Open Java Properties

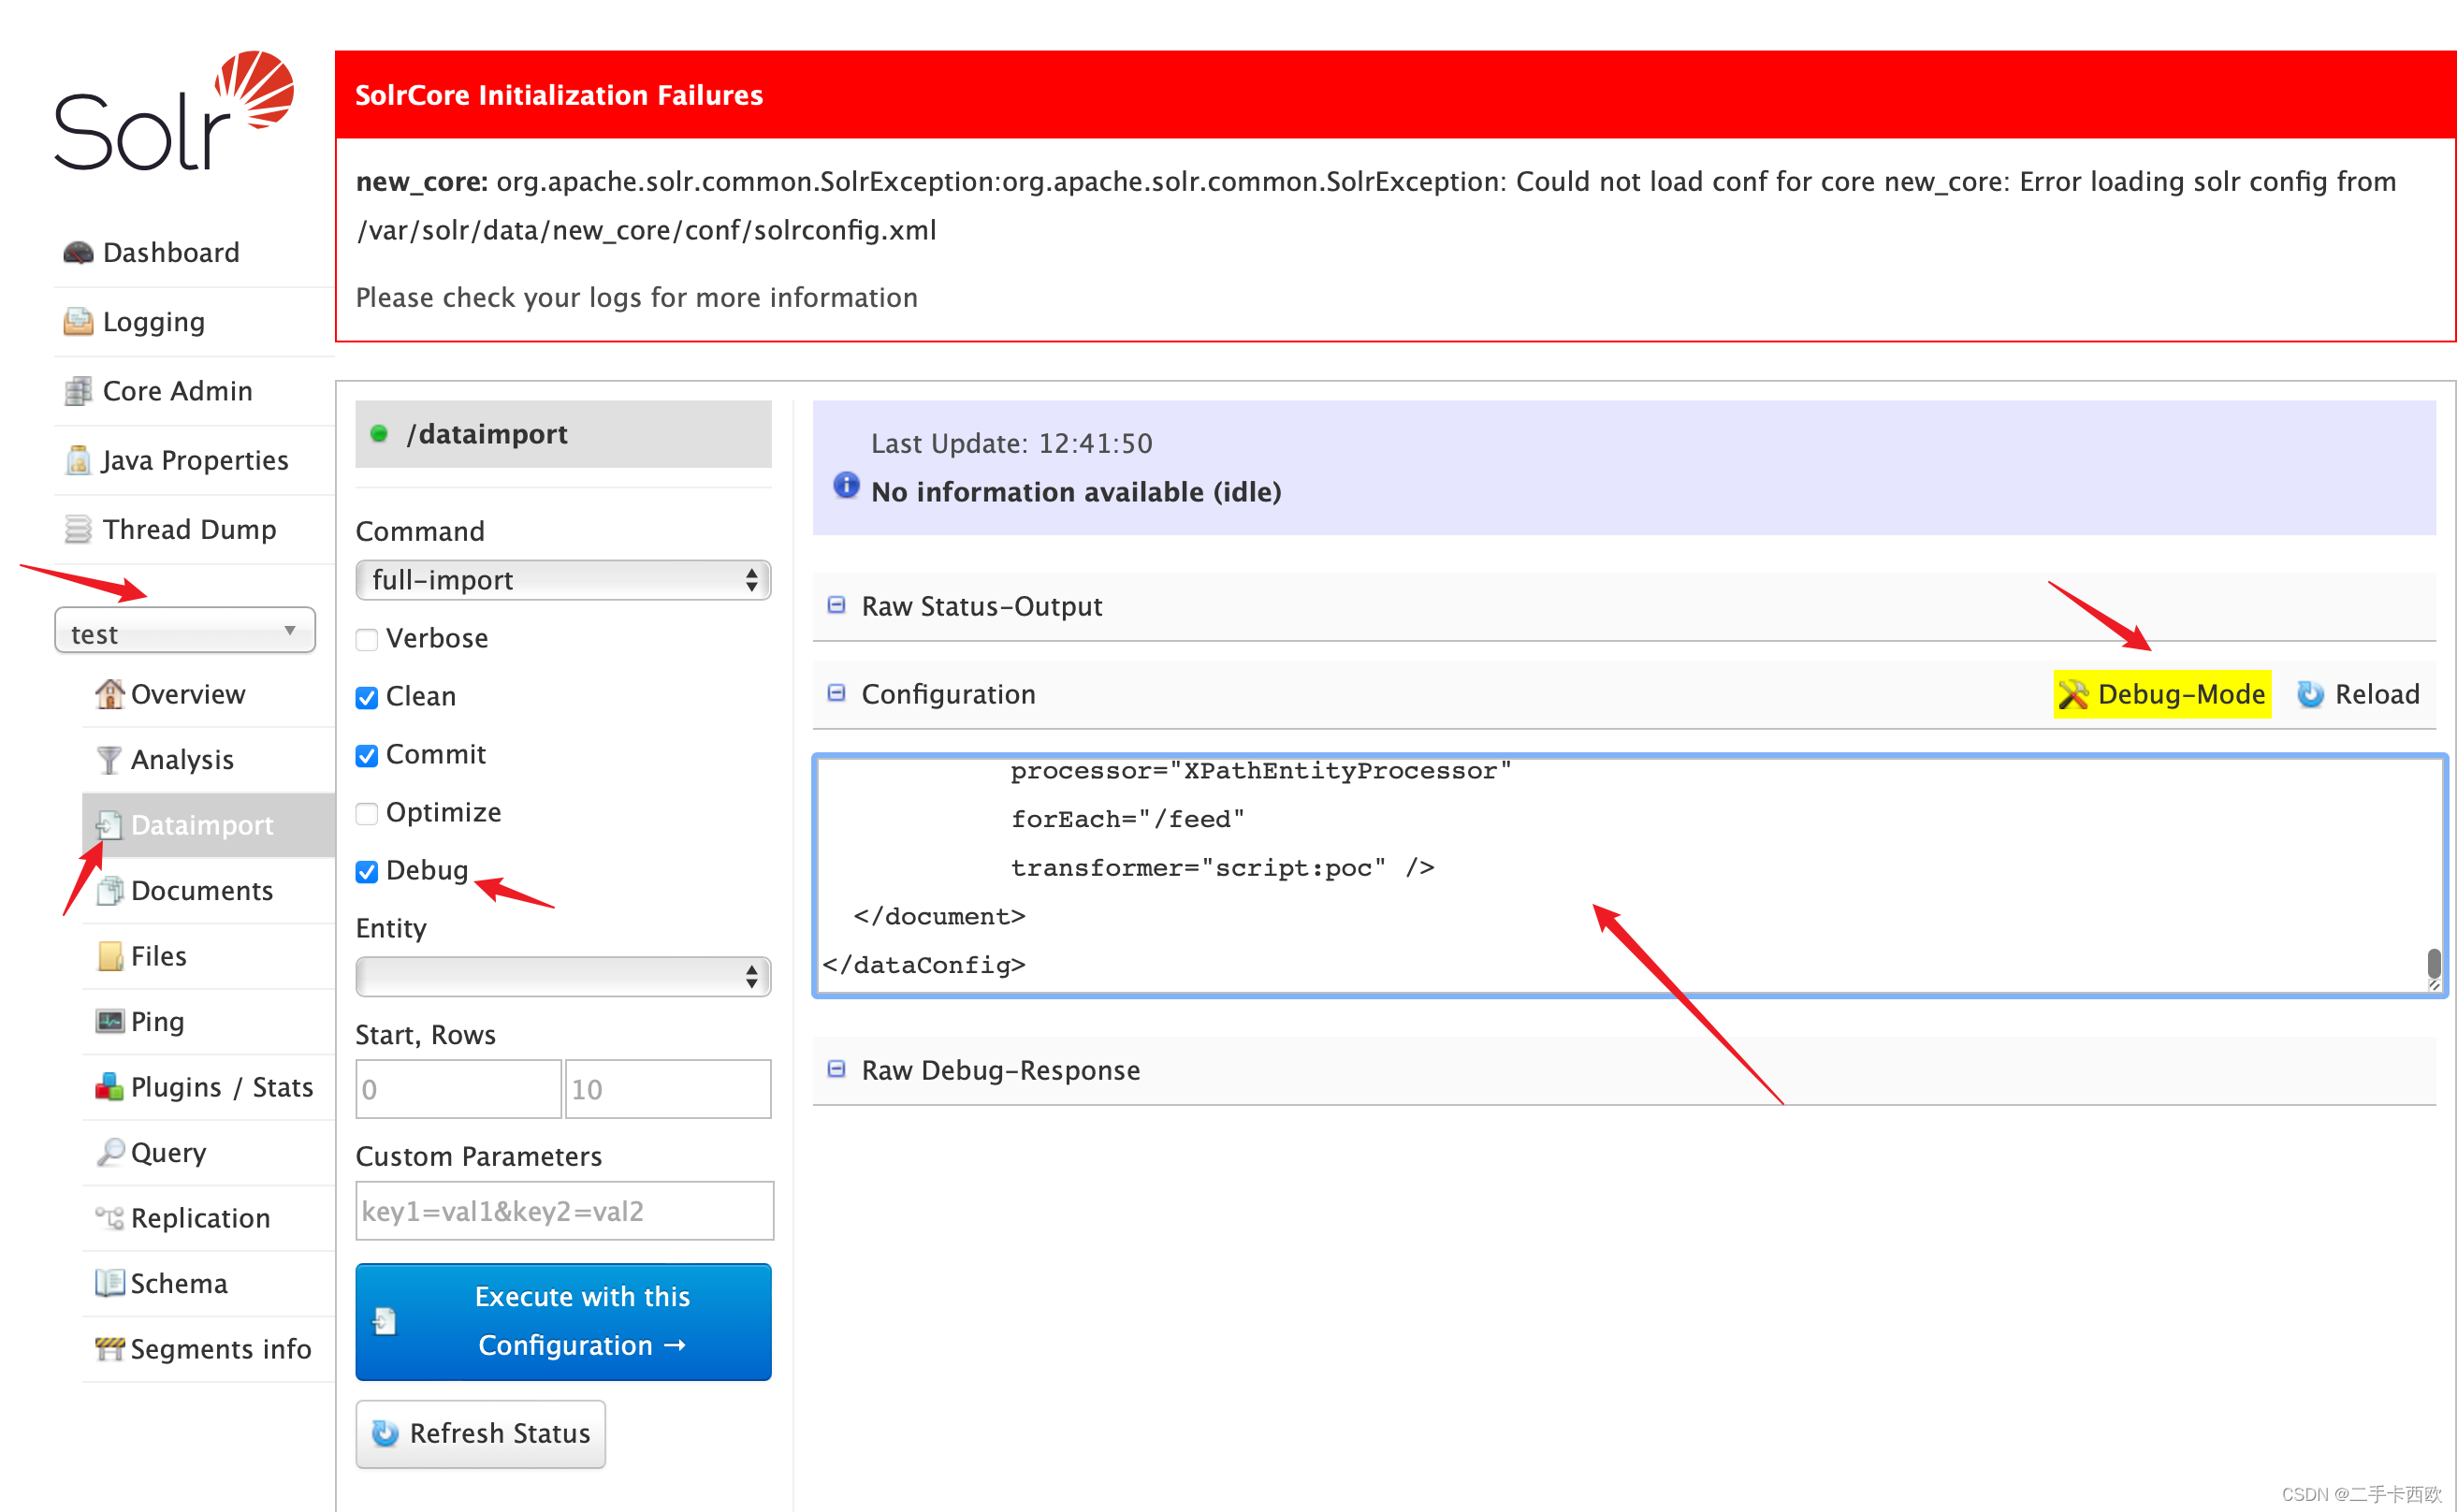click(195, 460)
